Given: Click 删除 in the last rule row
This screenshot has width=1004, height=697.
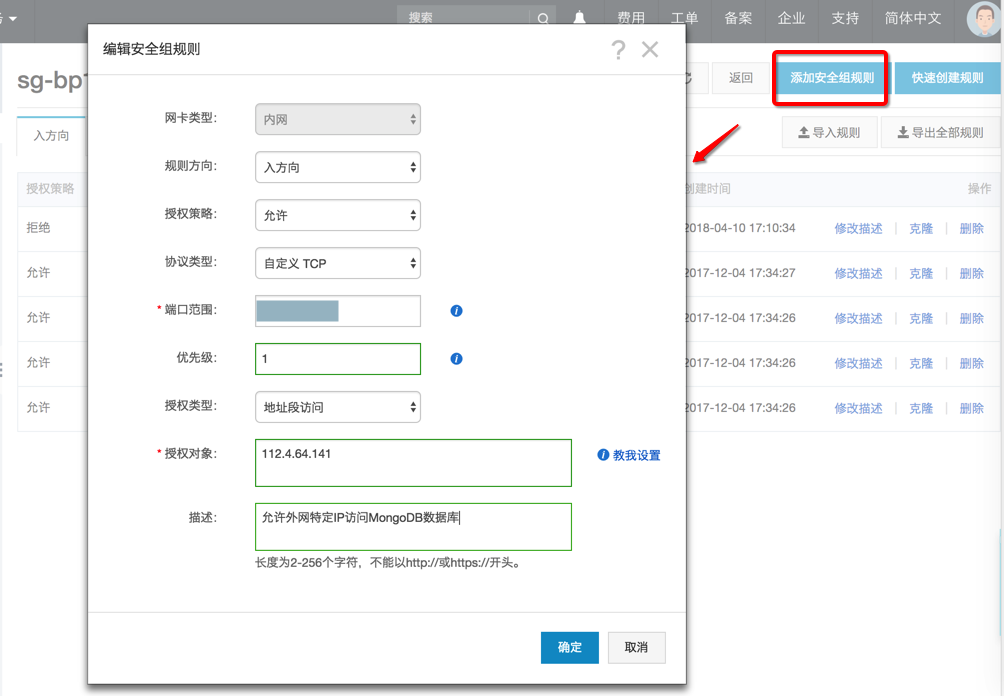Looking at the screenshot, I should [x=971, y=408].
